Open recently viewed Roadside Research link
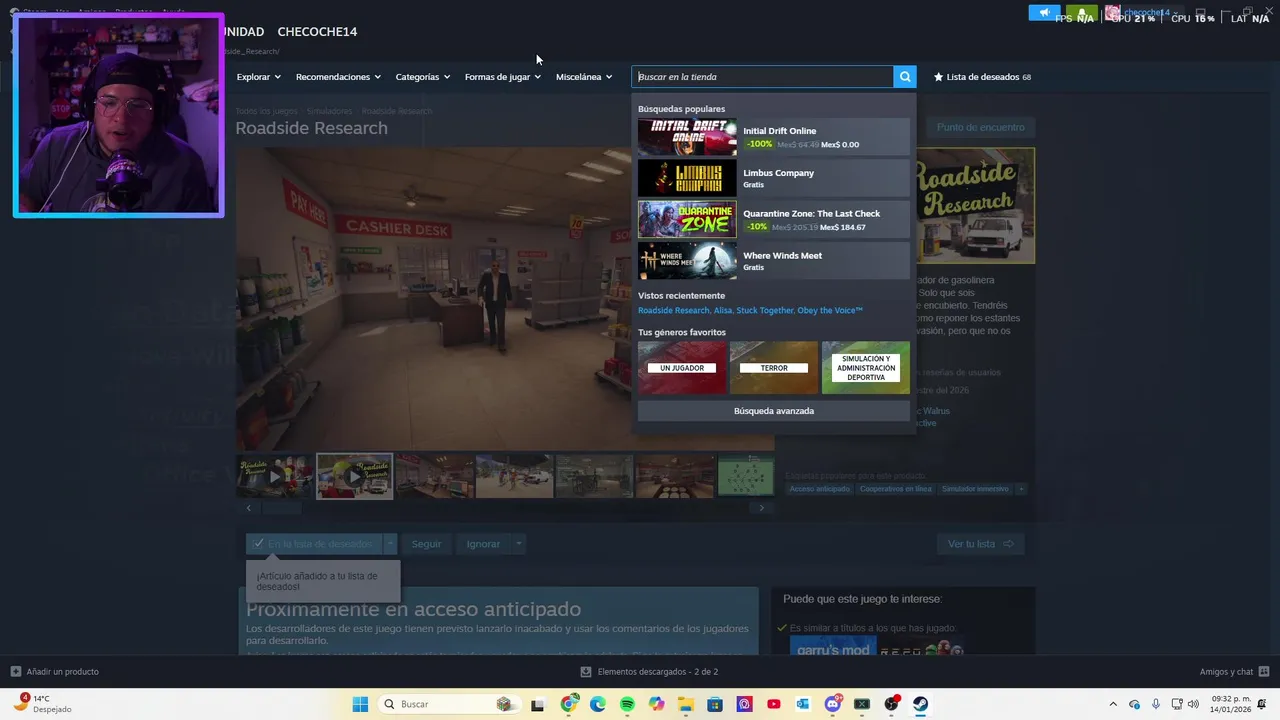 coord(674,311)
